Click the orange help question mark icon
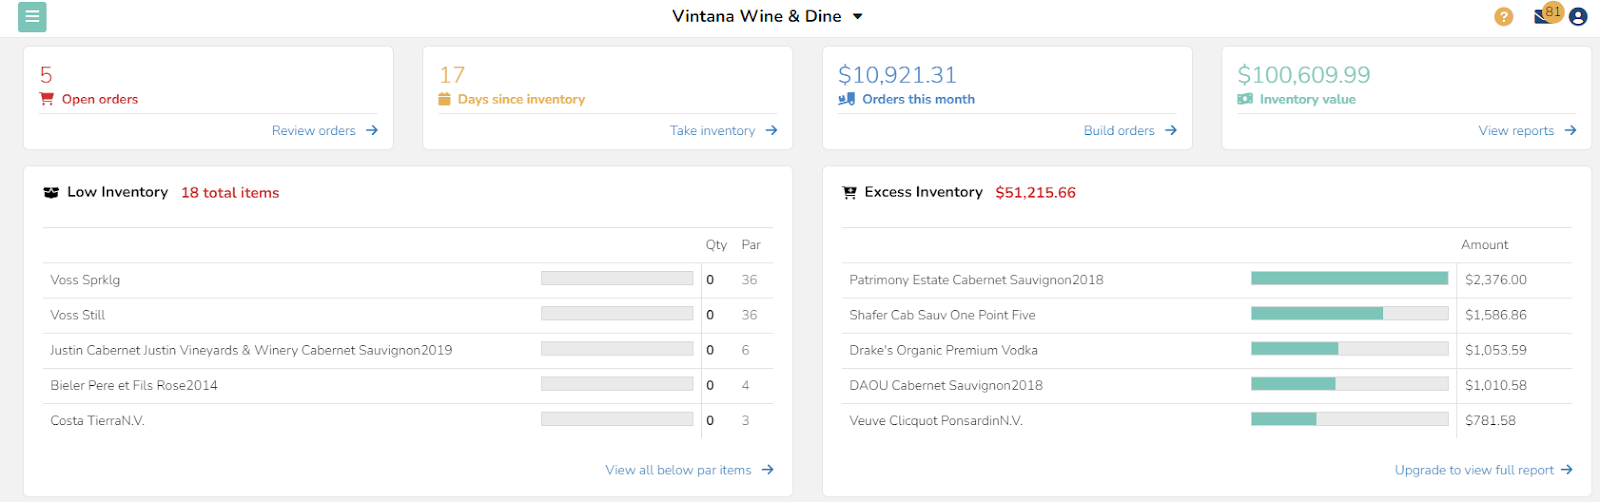 1503,17
